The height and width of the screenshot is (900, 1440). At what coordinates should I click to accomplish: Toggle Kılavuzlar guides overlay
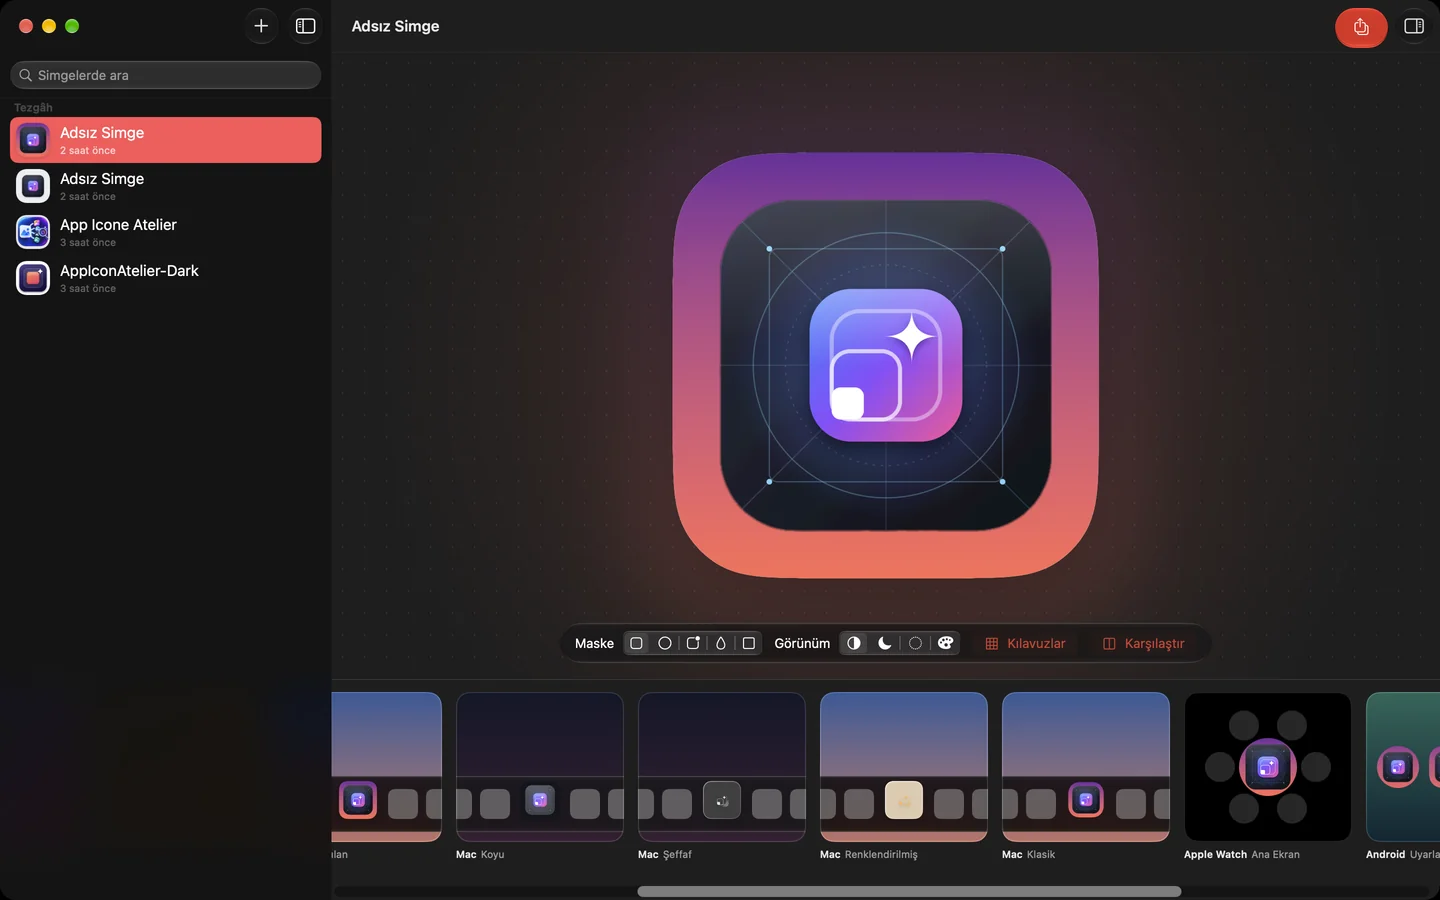coord(1025,643)
